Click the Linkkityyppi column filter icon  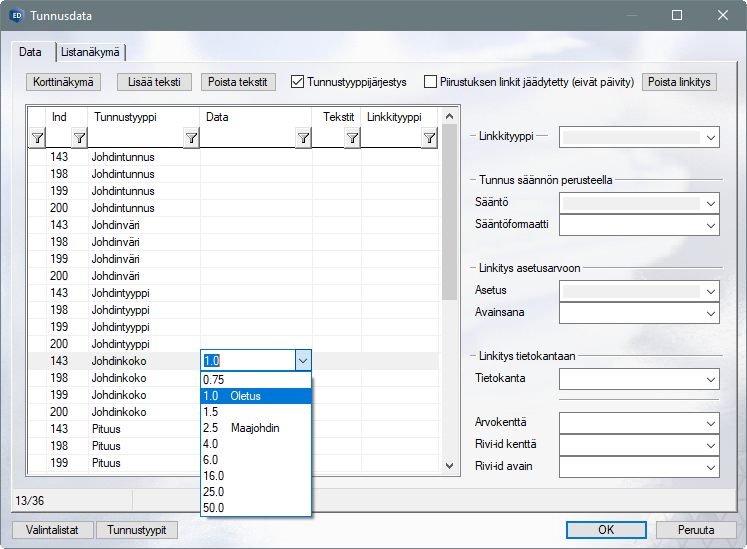coord(429,139)
